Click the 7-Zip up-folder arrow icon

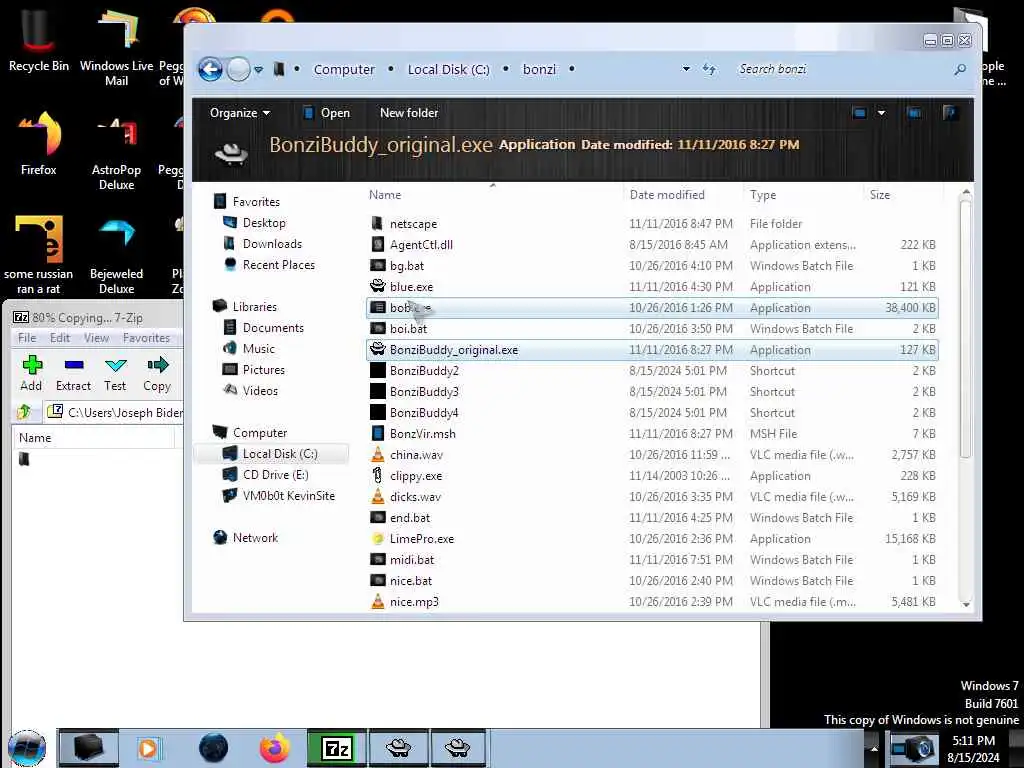point(24,411)
